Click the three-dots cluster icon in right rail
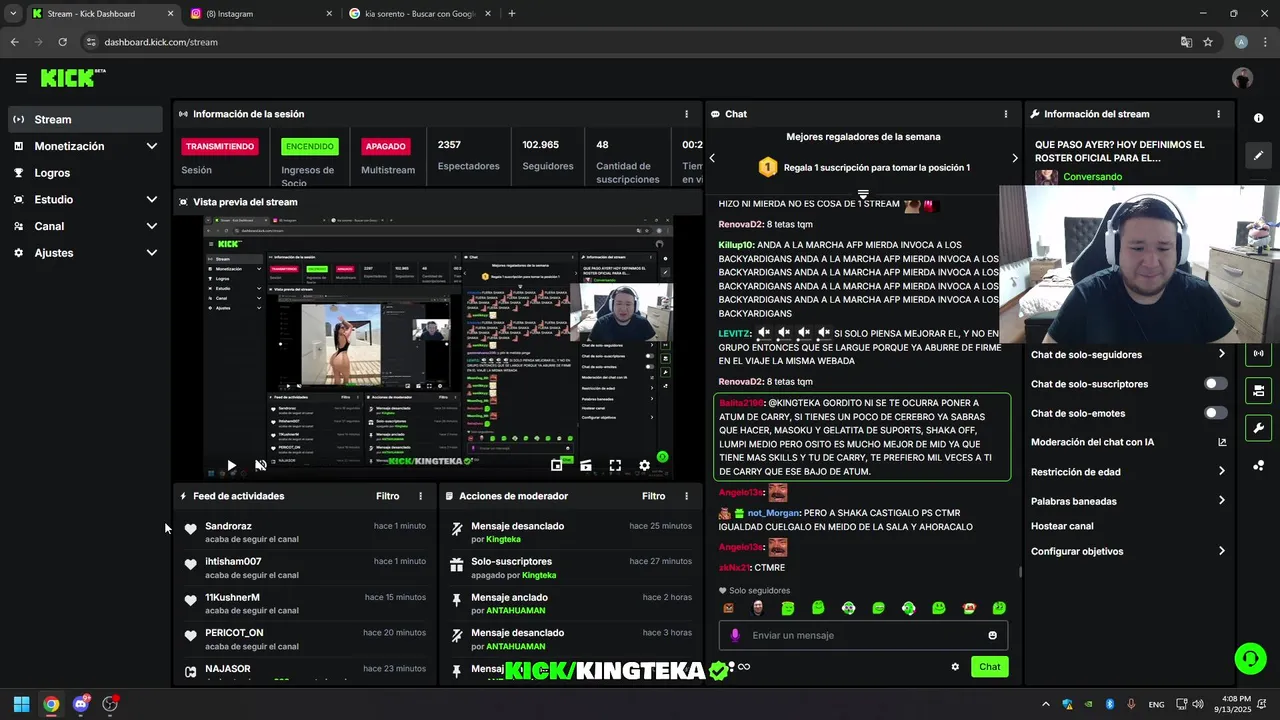This screenshot has width=1280, height=720. [x=1258, y=466]
